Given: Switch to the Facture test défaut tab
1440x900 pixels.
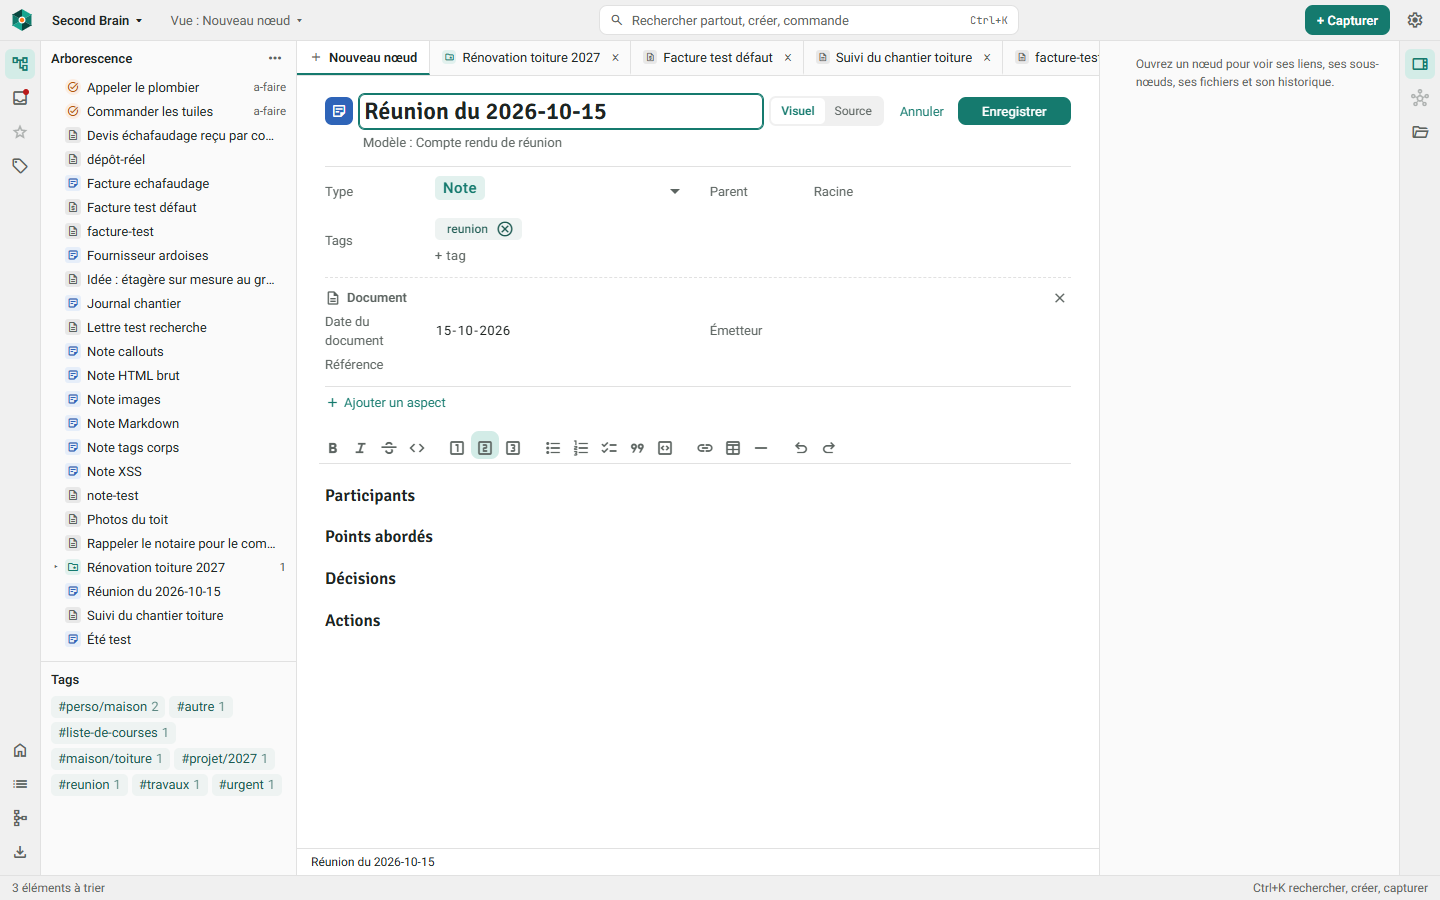Looking at the screenshot, I should click(x=718, y=58).
